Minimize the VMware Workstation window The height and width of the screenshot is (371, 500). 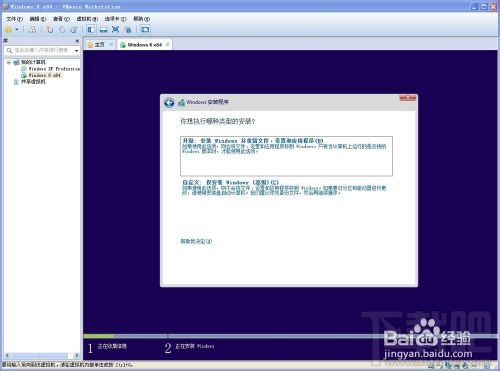point(474,6)
